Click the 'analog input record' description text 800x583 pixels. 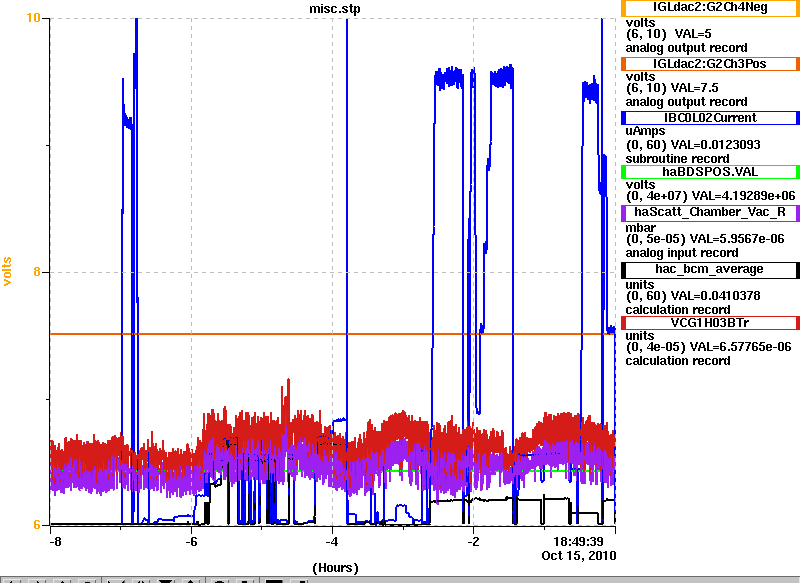[682, 253]
